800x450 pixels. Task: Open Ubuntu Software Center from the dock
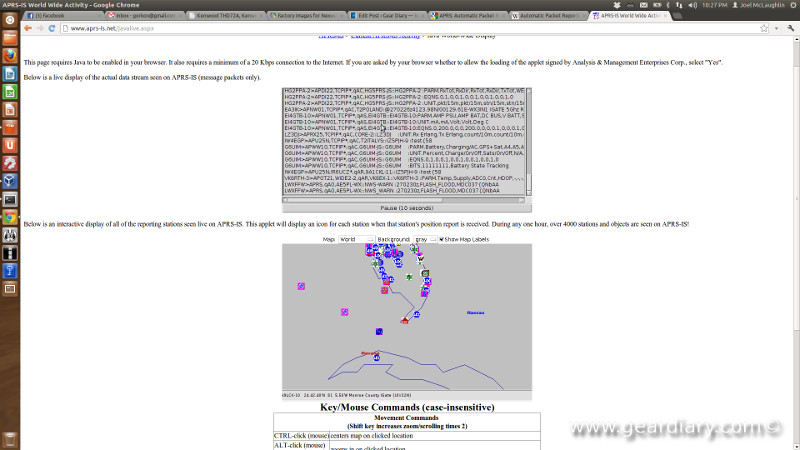pyautogui.click(x=10, y=128)
